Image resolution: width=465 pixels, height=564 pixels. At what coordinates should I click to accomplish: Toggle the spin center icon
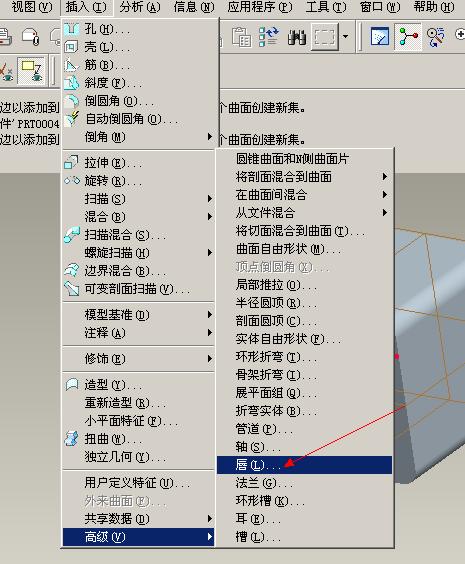[408, 36]
